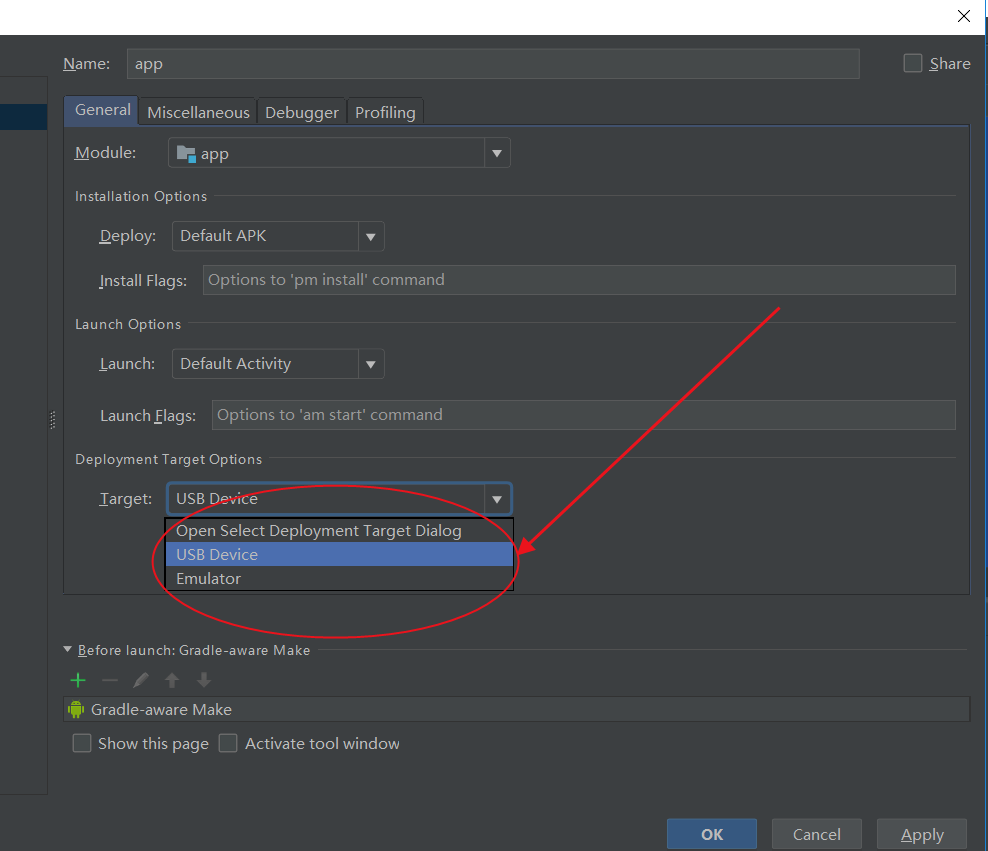This screenshot has height=851, width=988.
Task: Switch to the Miscellaneous tab
Action: point(198,112)
